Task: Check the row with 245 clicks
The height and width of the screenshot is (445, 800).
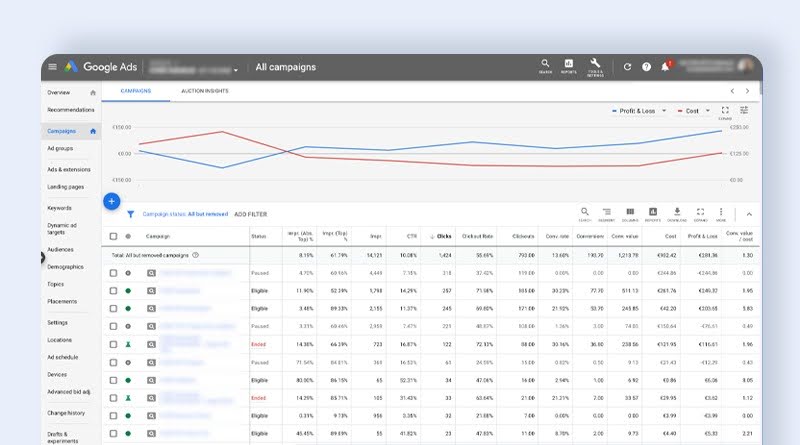Action: click(113, 309)
